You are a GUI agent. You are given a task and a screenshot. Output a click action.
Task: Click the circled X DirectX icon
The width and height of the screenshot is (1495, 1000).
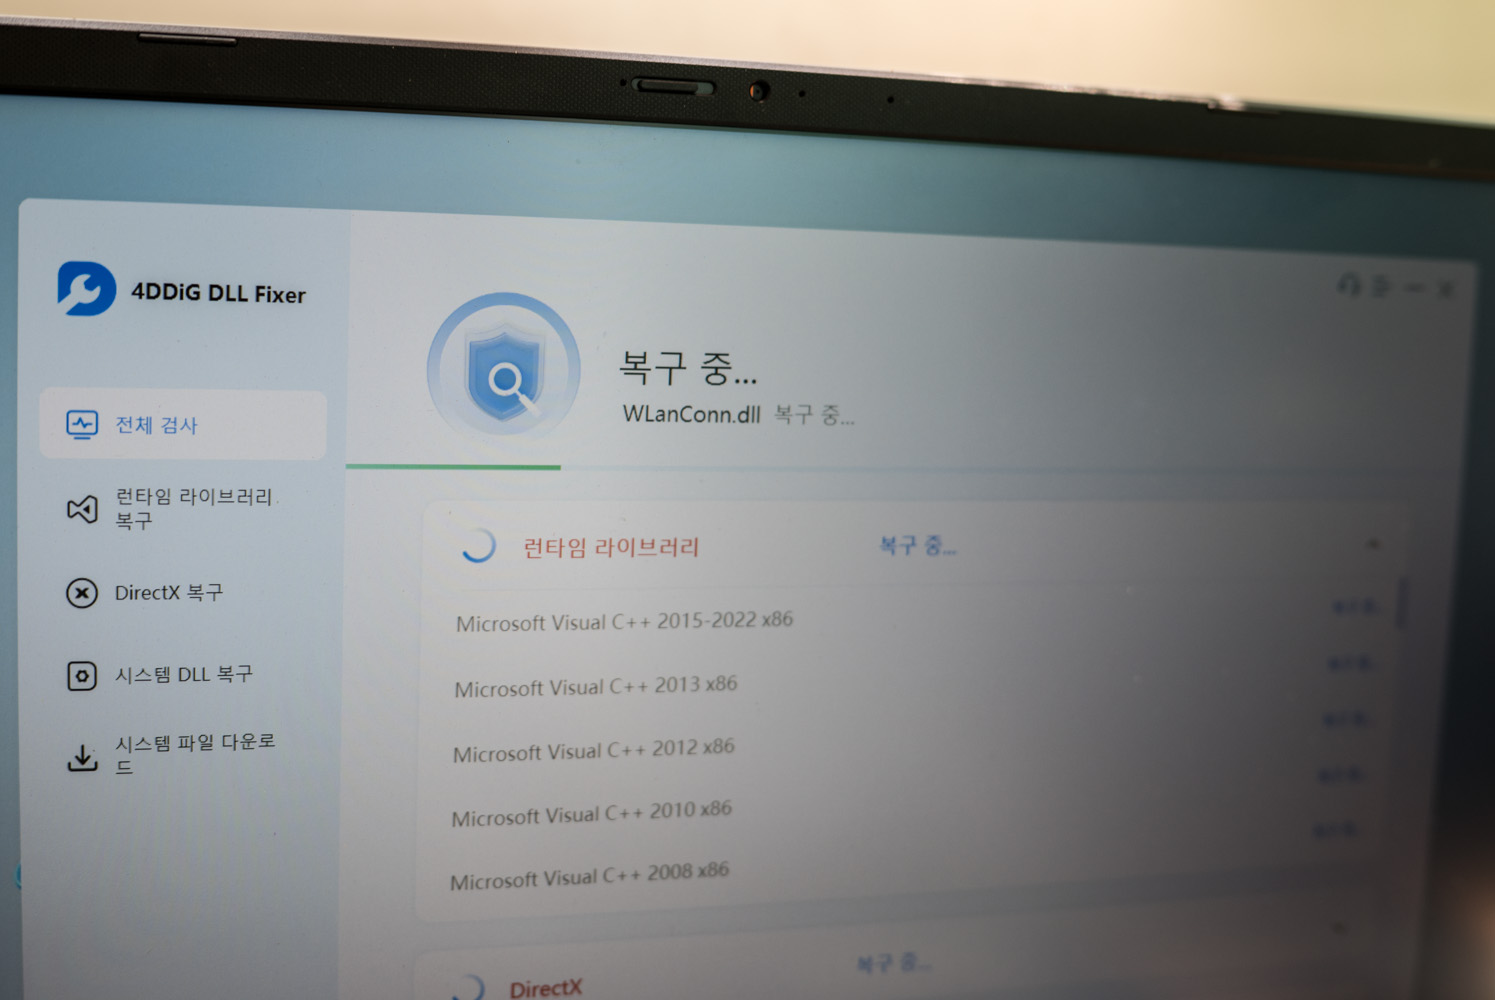[82, 593]
